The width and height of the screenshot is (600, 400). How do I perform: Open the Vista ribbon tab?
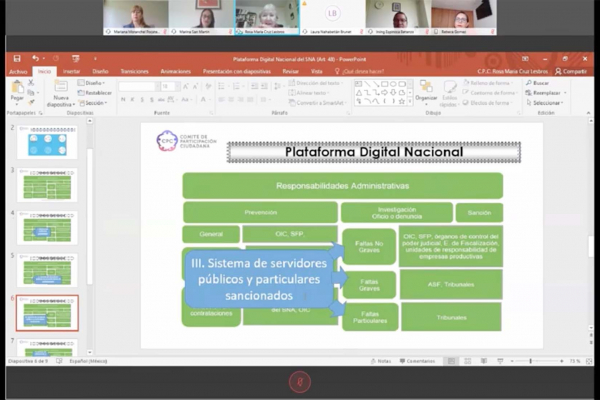316,72
